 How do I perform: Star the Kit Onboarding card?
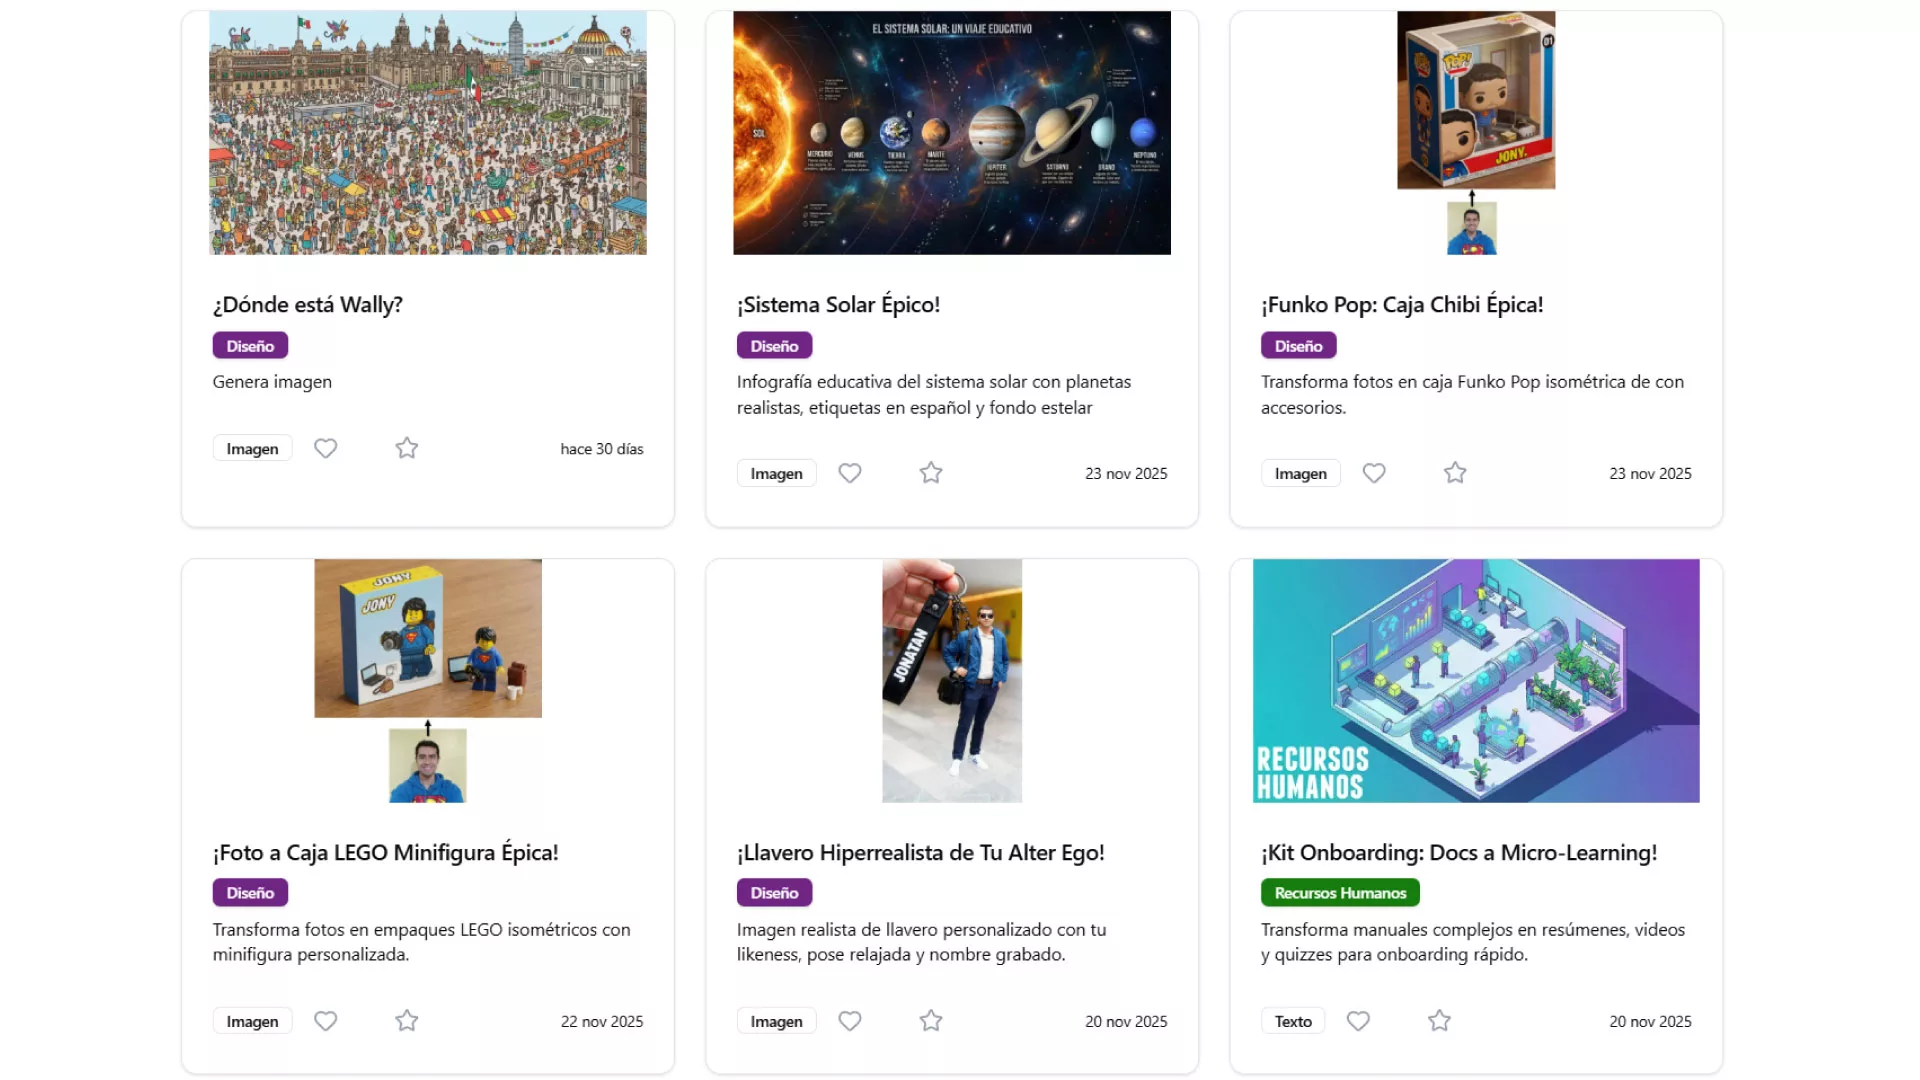tap(1439, 1021)
